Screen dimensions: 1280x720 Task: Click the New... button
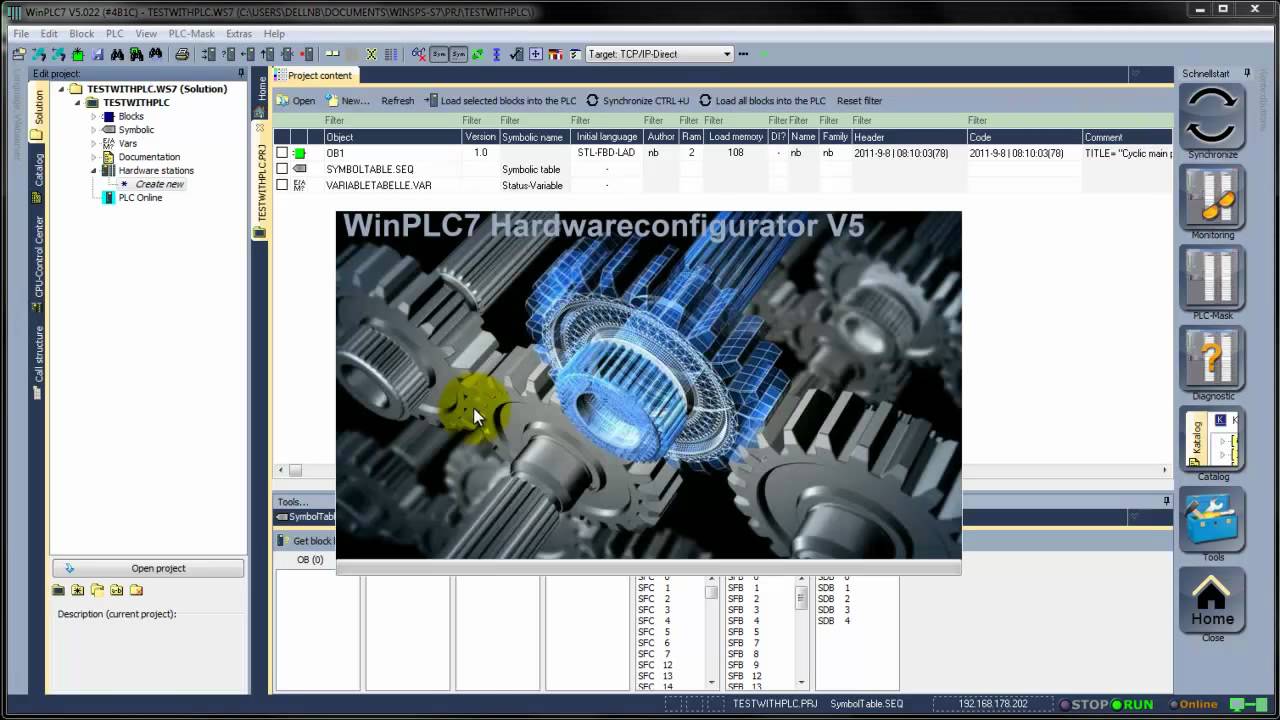348,100
